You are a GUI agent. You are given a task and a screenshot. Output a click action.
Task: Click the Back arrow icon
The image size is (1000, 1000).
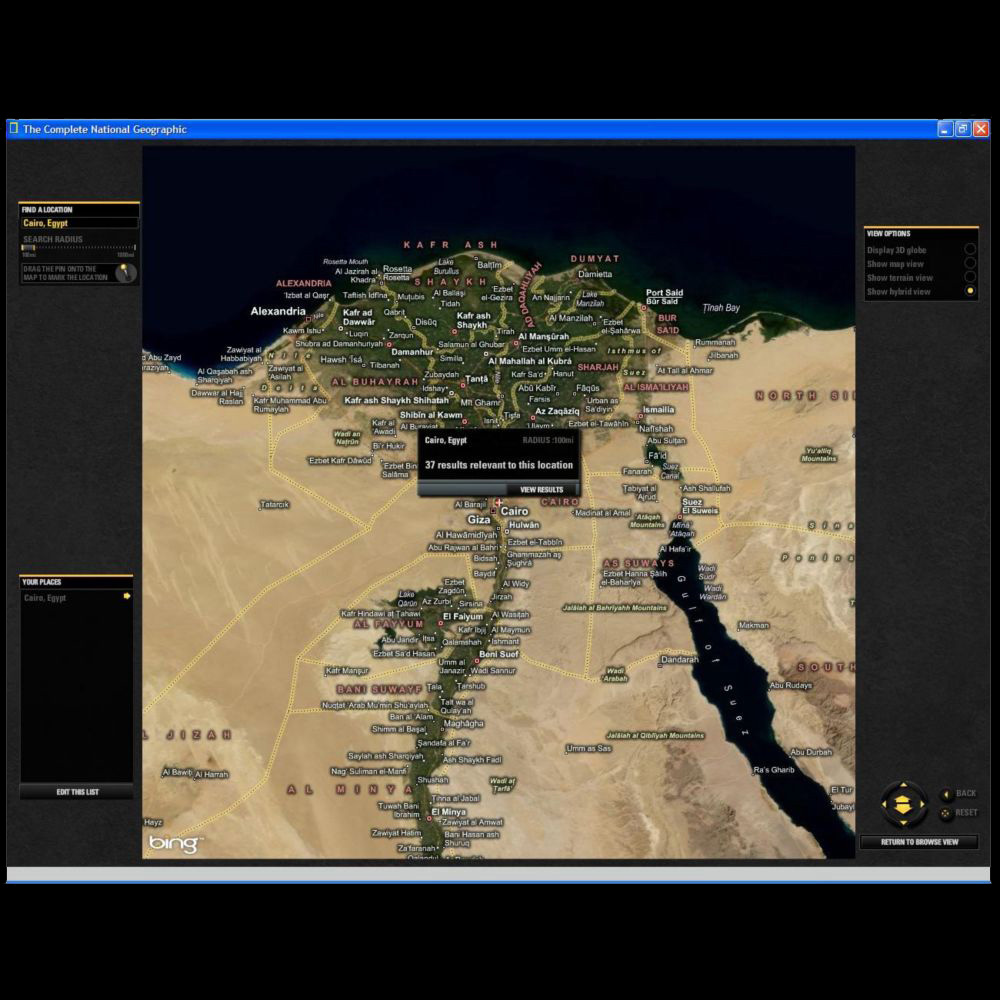click(946, 794)
